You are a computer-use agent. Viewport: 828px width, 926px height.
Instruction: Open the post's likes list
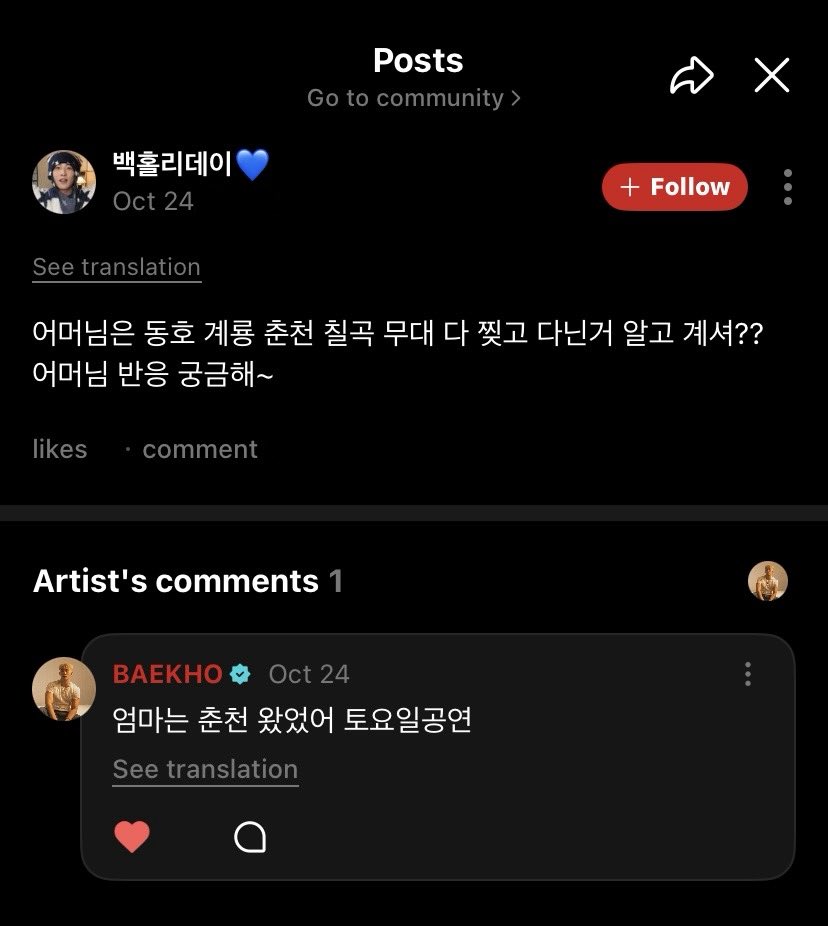click(x=60, y=449)
